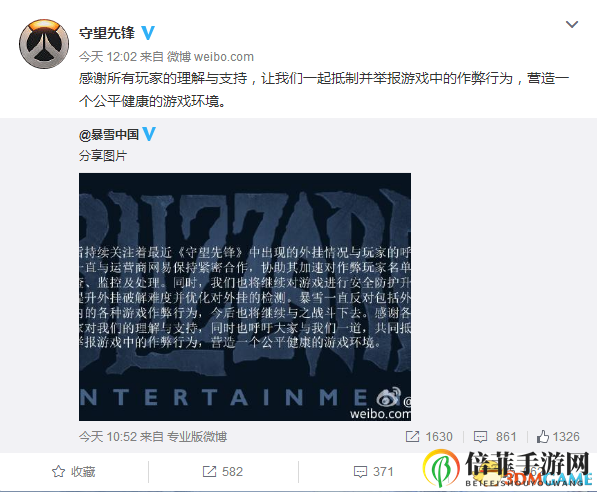Open original post time 今天 10:52
This screenshot has width=597, height=492.
point(108,436)
